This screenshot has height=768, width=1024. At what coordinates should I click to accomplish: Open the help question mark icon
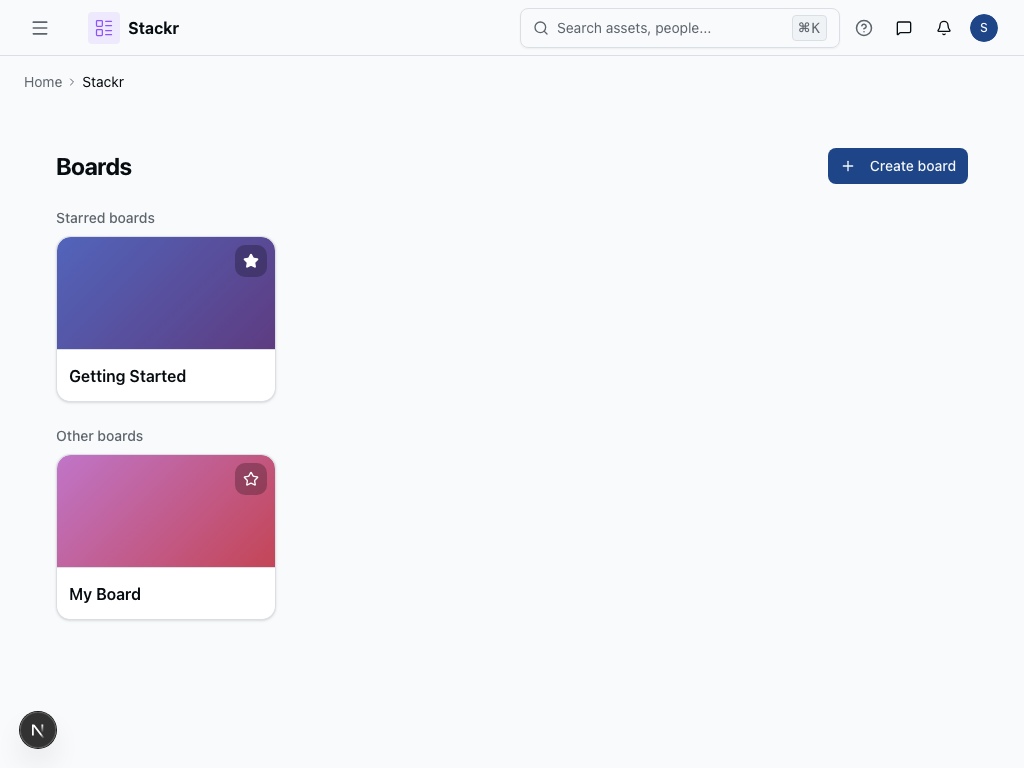tap(864, 28)
